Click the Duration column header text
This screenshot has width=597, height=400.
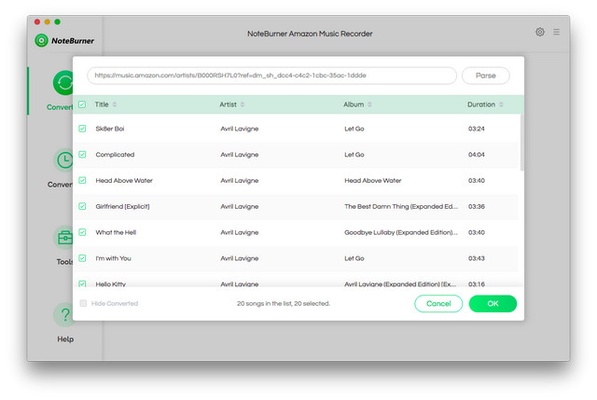(x=481, y=104)
